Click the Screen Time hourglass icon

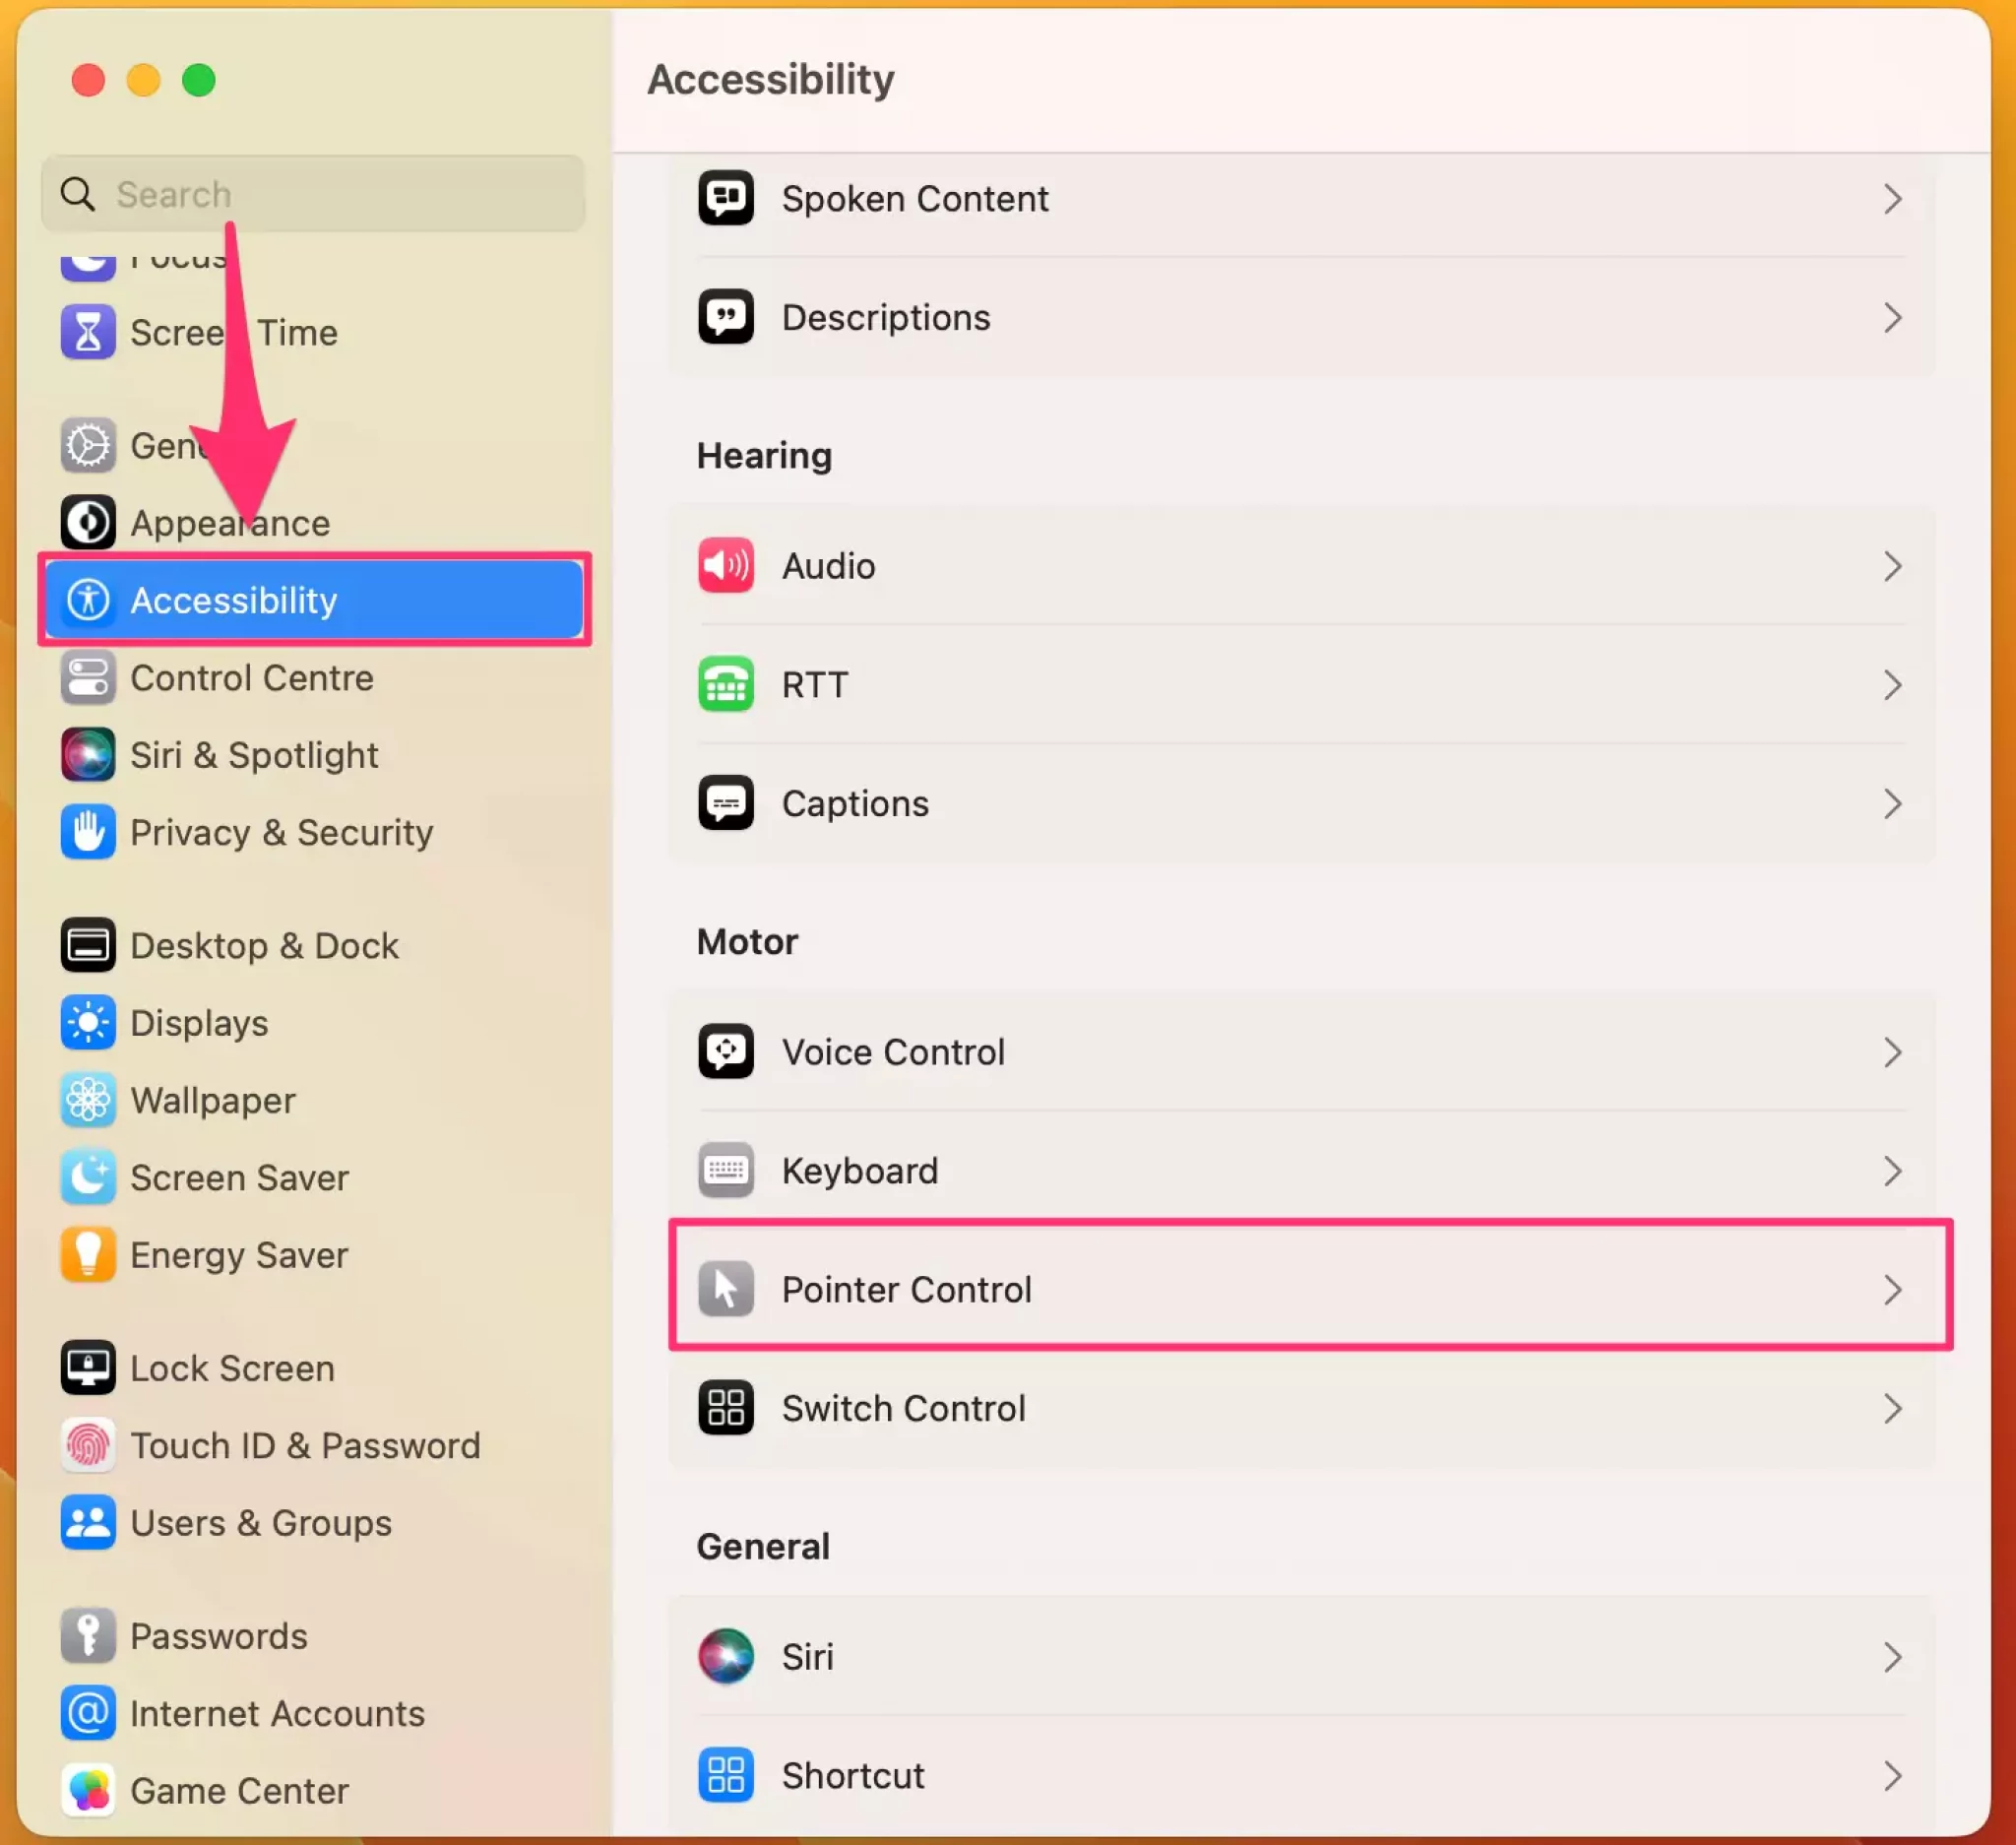tap(88, 332)
